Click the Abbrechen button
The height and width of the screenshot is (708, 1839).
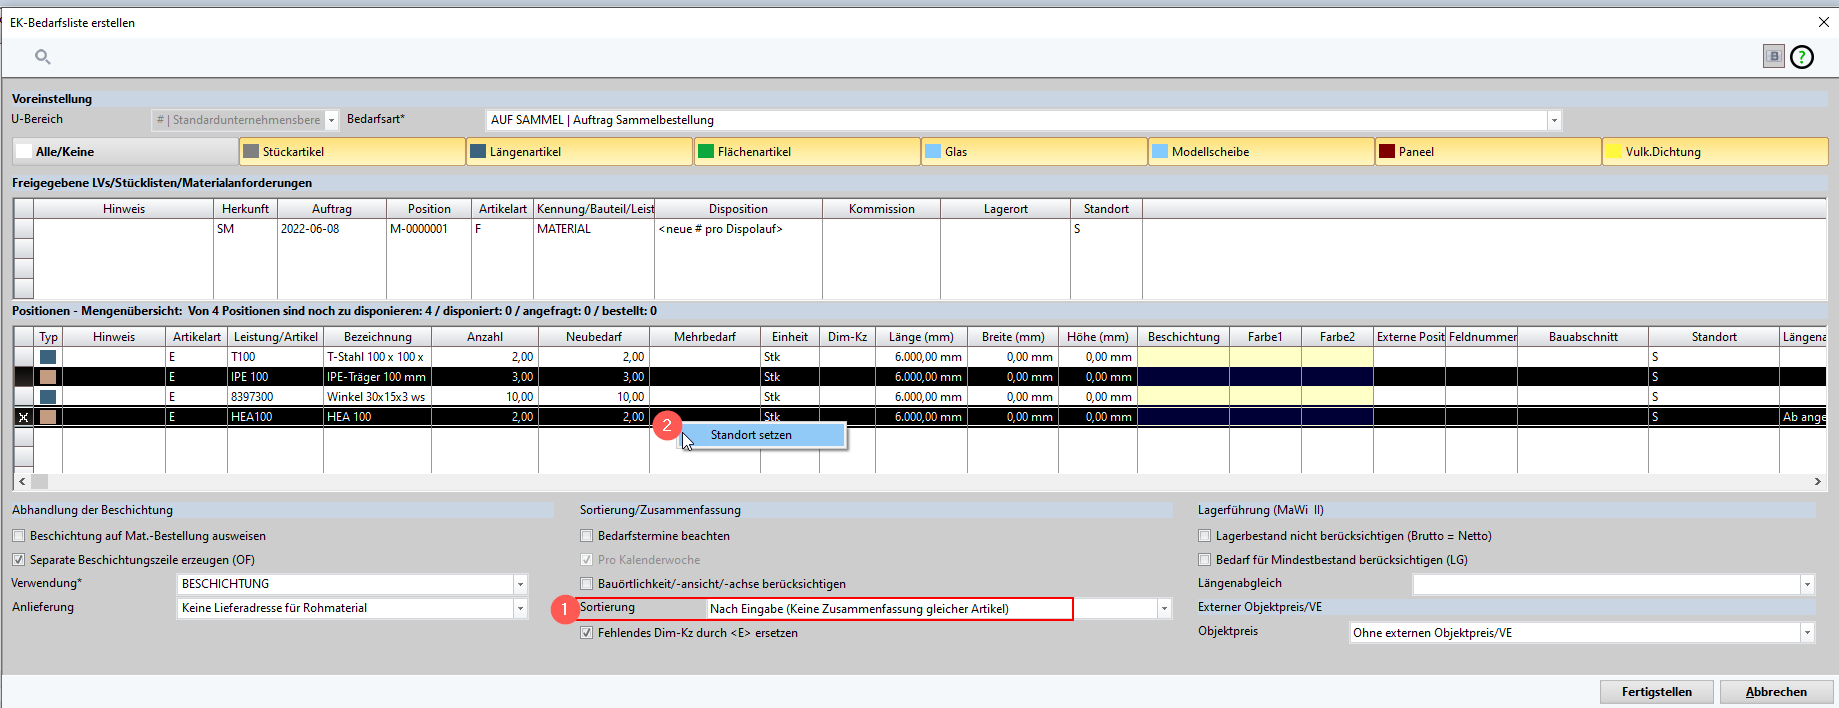[x=1776, y=692]
